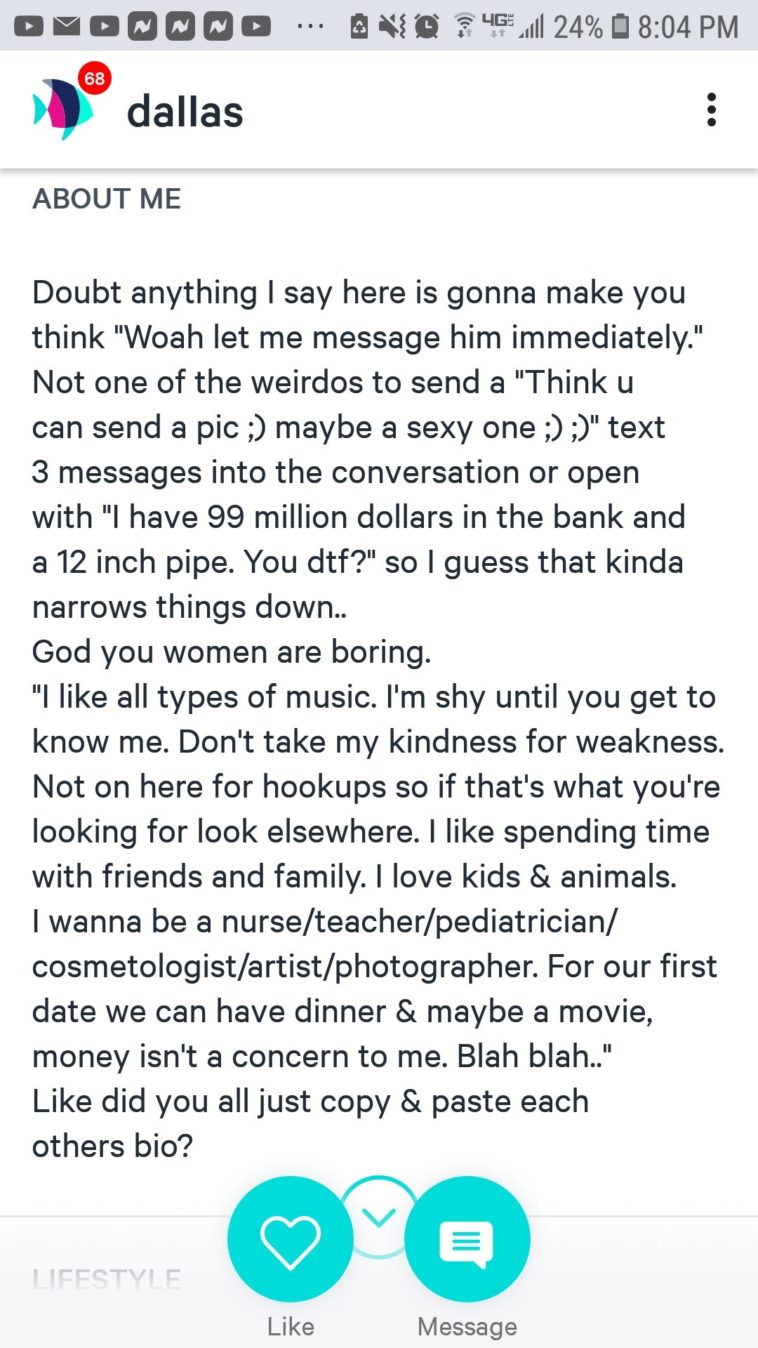Tap the Like text label
Image resolution: width=758 pixels, height=1348 pixels.
tap(290, 1327)
